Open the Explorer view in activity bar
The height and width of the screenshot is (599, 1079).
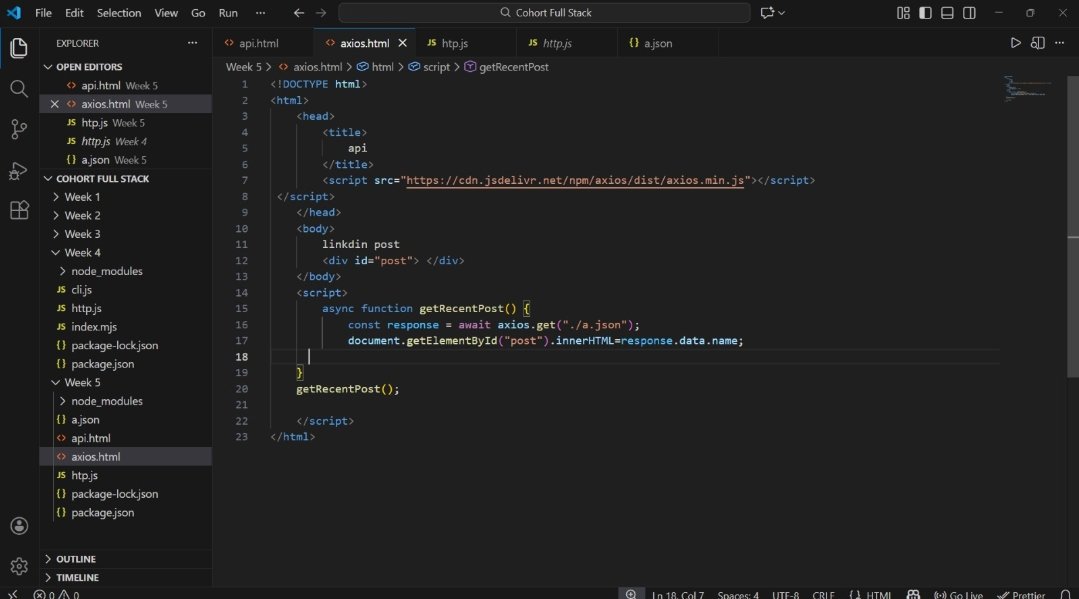pos(19,48)
